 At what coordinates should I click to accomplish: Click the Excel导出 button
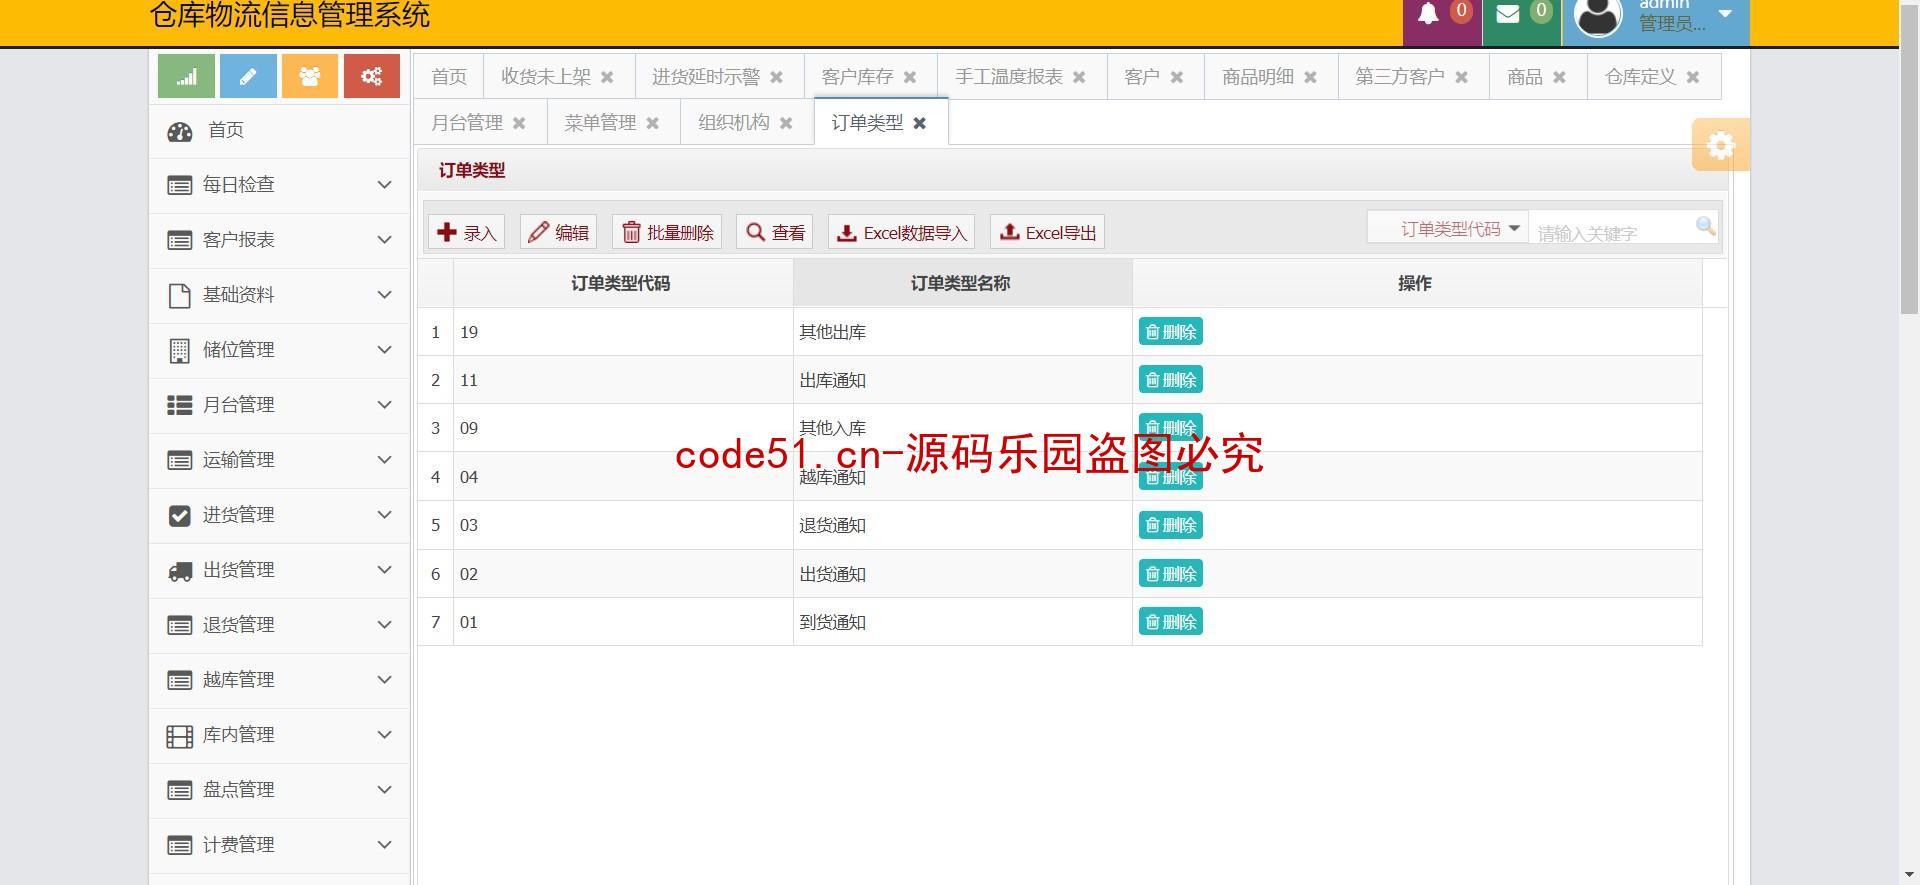click(1047, 232)
